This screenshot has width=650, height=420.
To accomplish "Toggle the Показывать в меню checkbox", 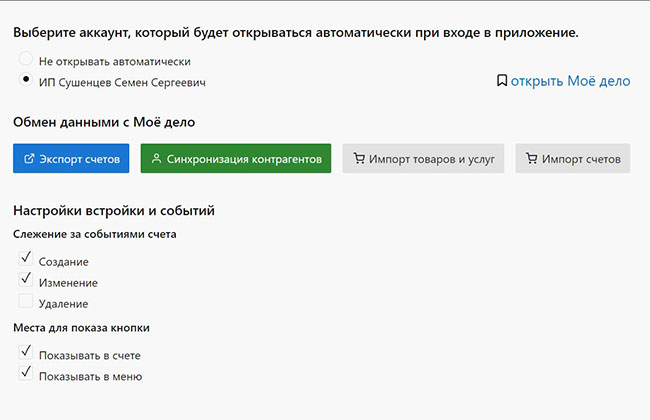I will (x=26, y=375).
